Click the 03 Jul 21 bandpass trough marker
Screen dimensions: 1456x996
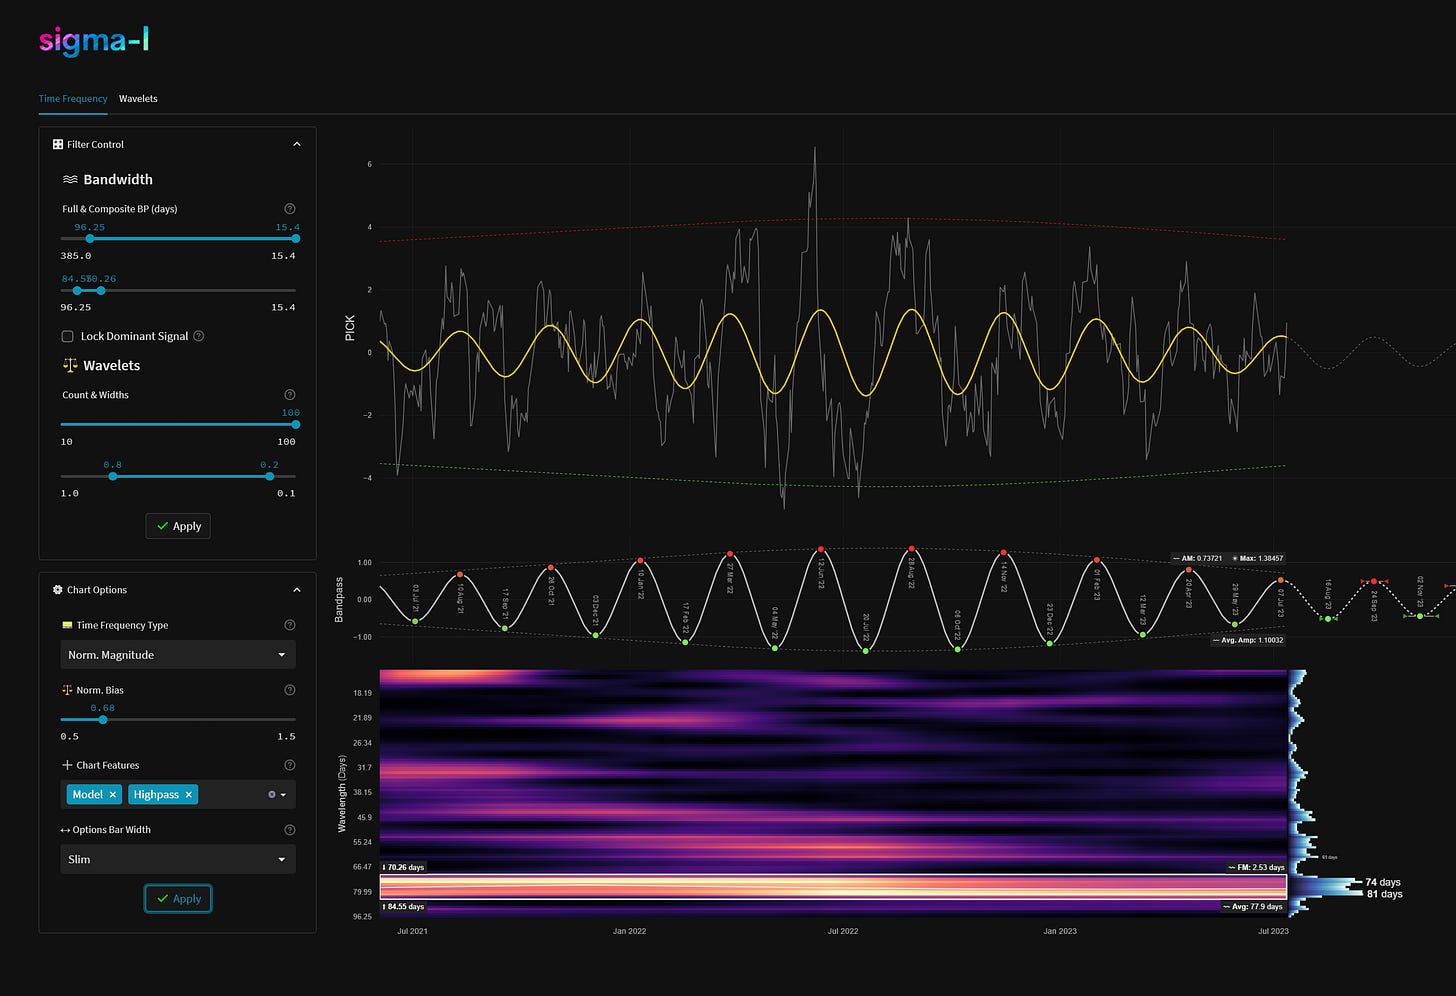tap(415, 622)
